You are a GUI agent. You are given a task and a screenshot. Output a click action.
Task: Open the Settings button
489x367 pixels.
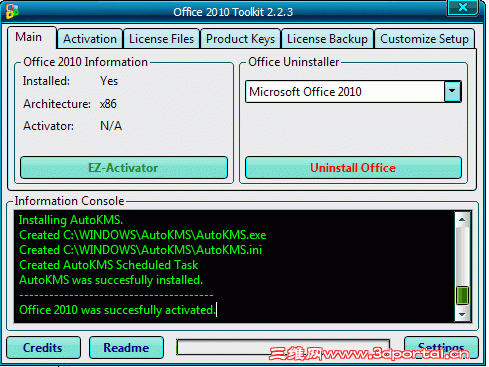[441, 348]
